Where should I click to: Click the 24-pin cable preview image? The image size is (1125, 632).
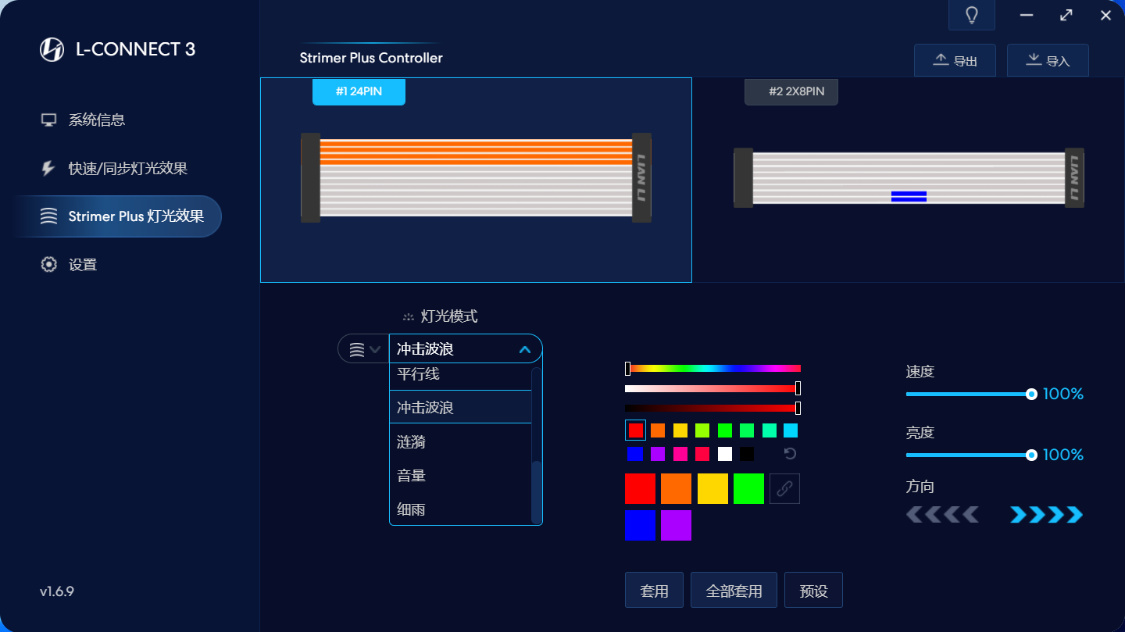pos(476,178)
